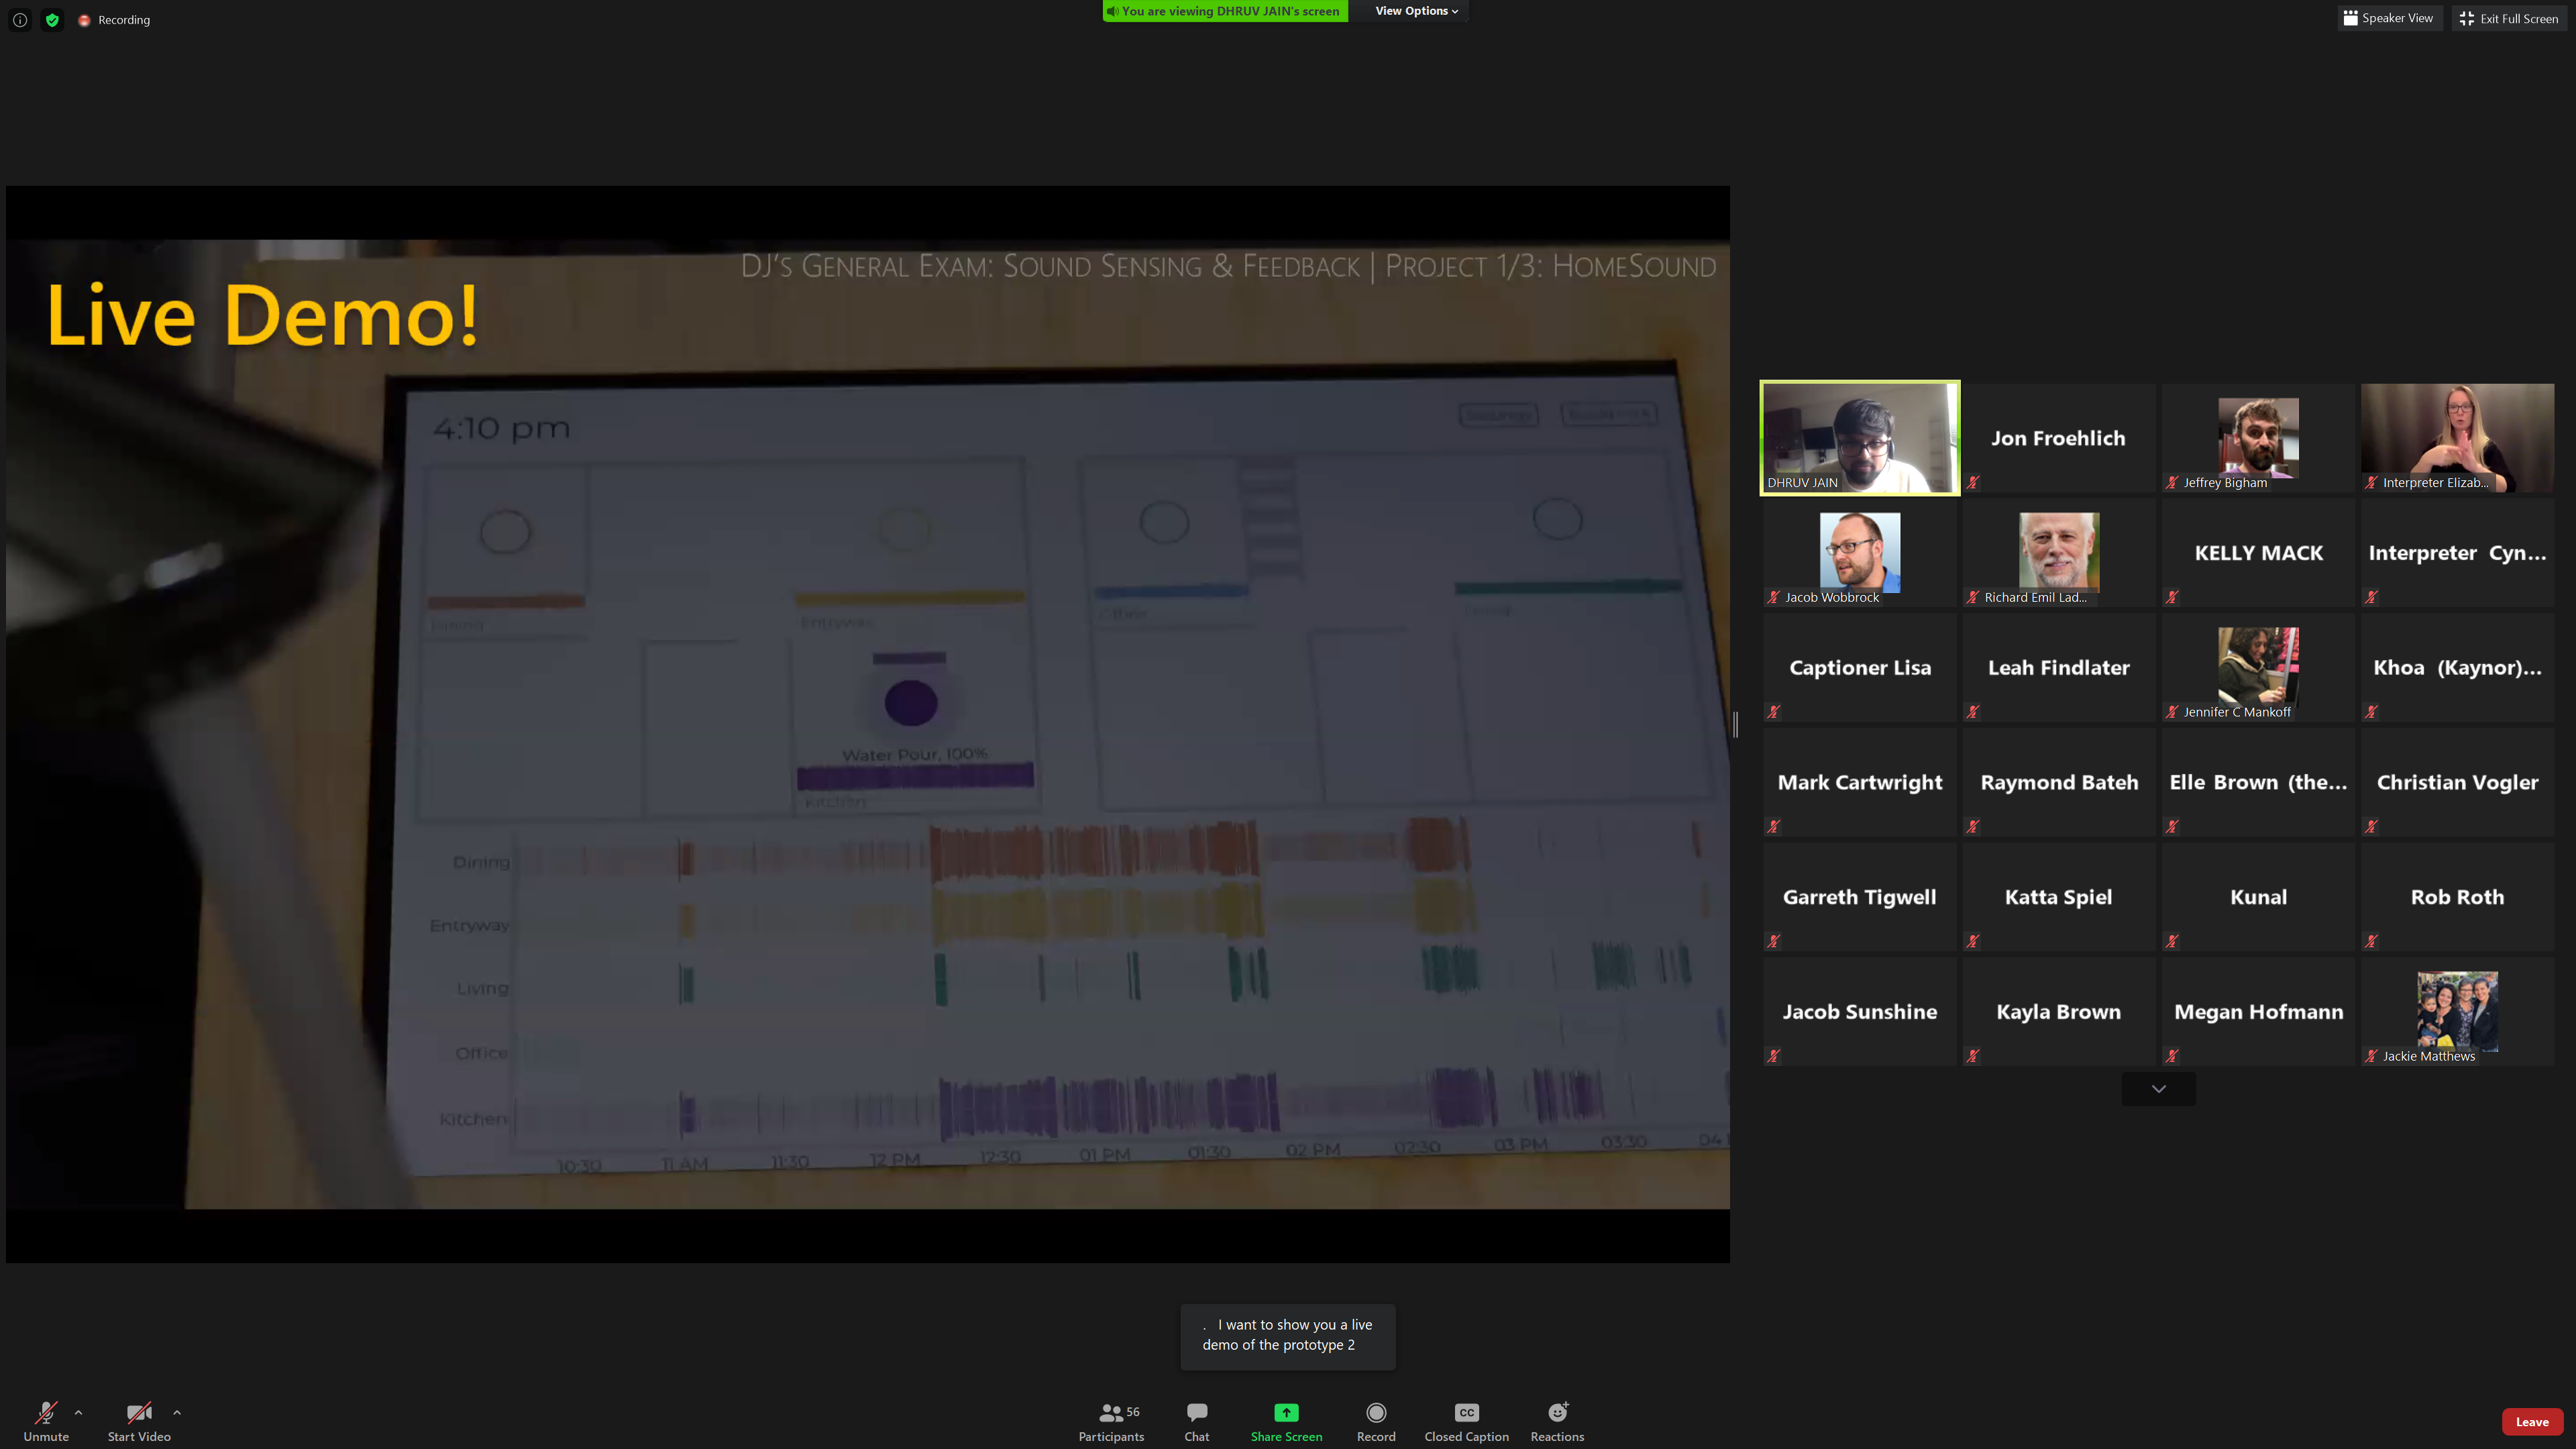Expand View Options dropdown menu
The image size is (2576, 1449).
point(1415,11)
